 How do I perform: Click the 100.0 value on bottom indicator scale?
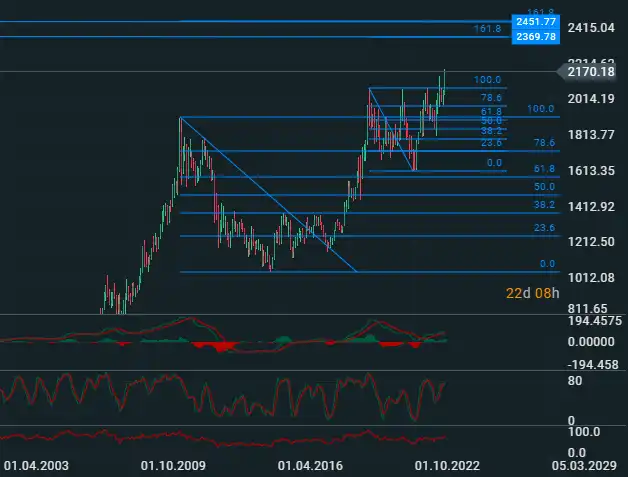point(583,431)
